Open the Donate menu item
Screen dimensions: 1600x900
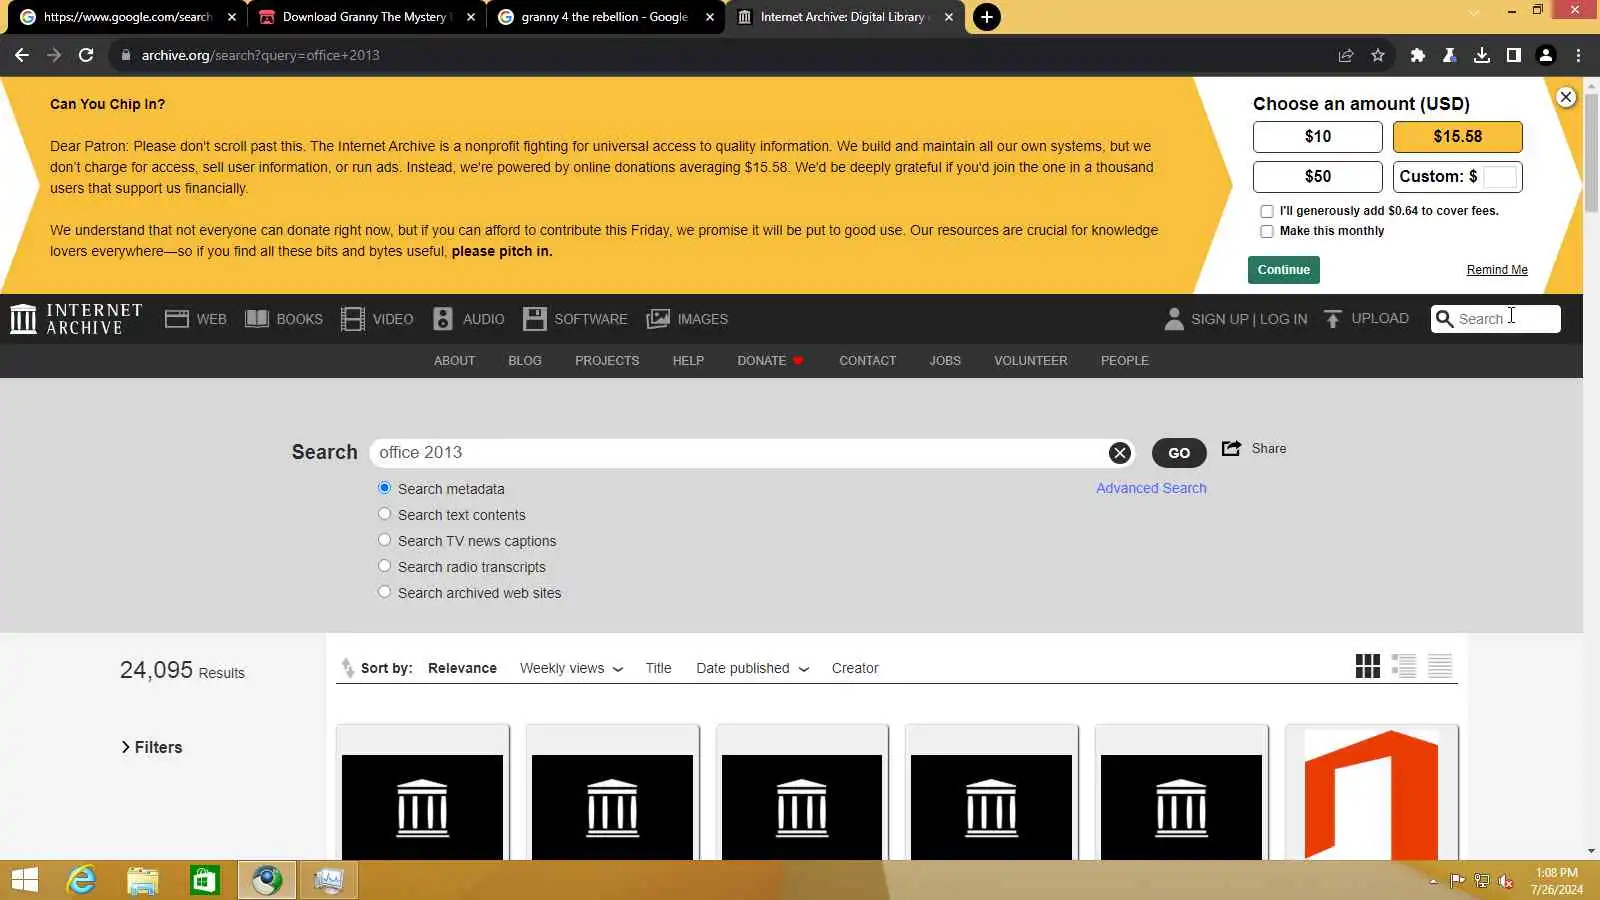pos(770,361)
